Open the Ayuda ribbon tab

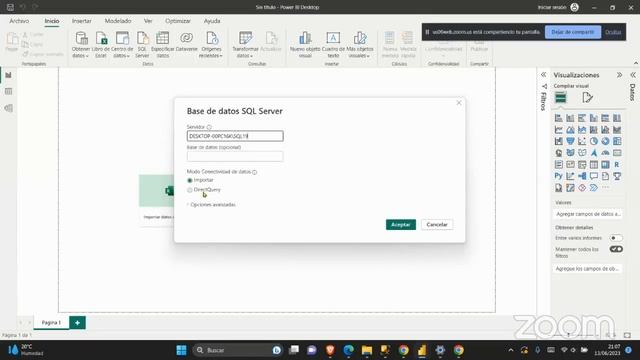click(x=212, y=21)
